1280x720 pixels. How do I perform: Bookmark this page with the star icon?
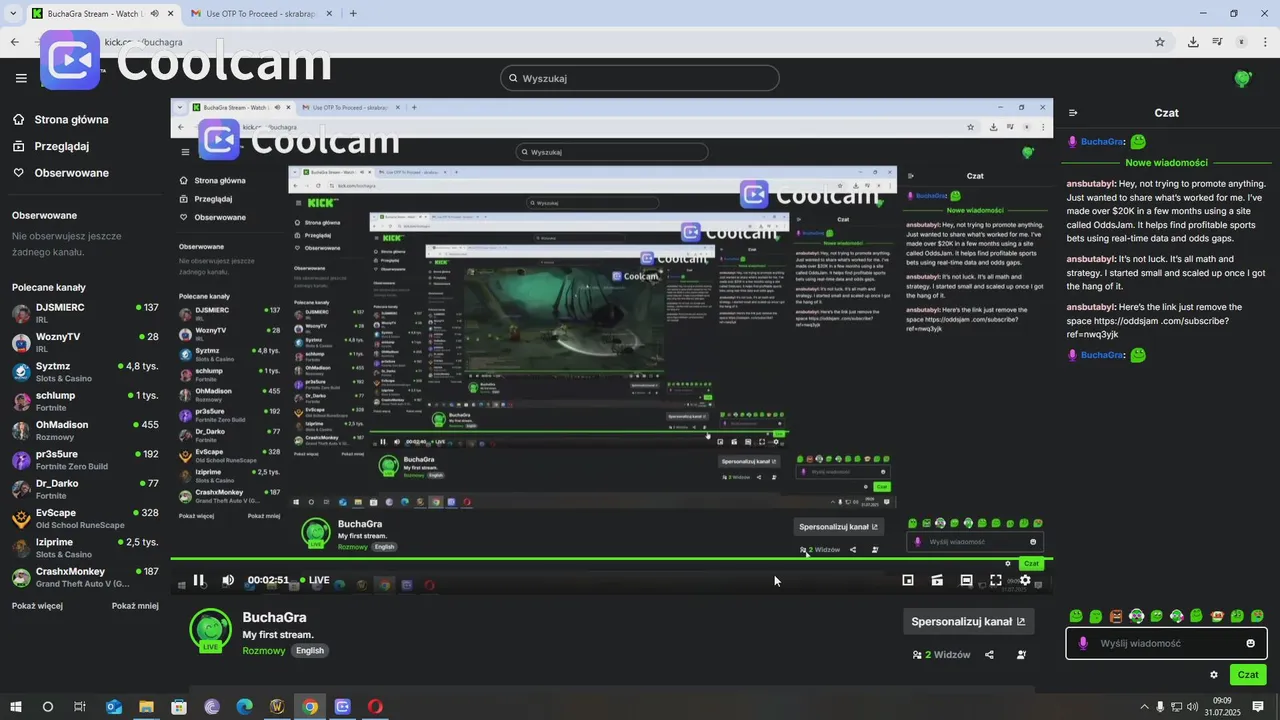click(1160, 42)
